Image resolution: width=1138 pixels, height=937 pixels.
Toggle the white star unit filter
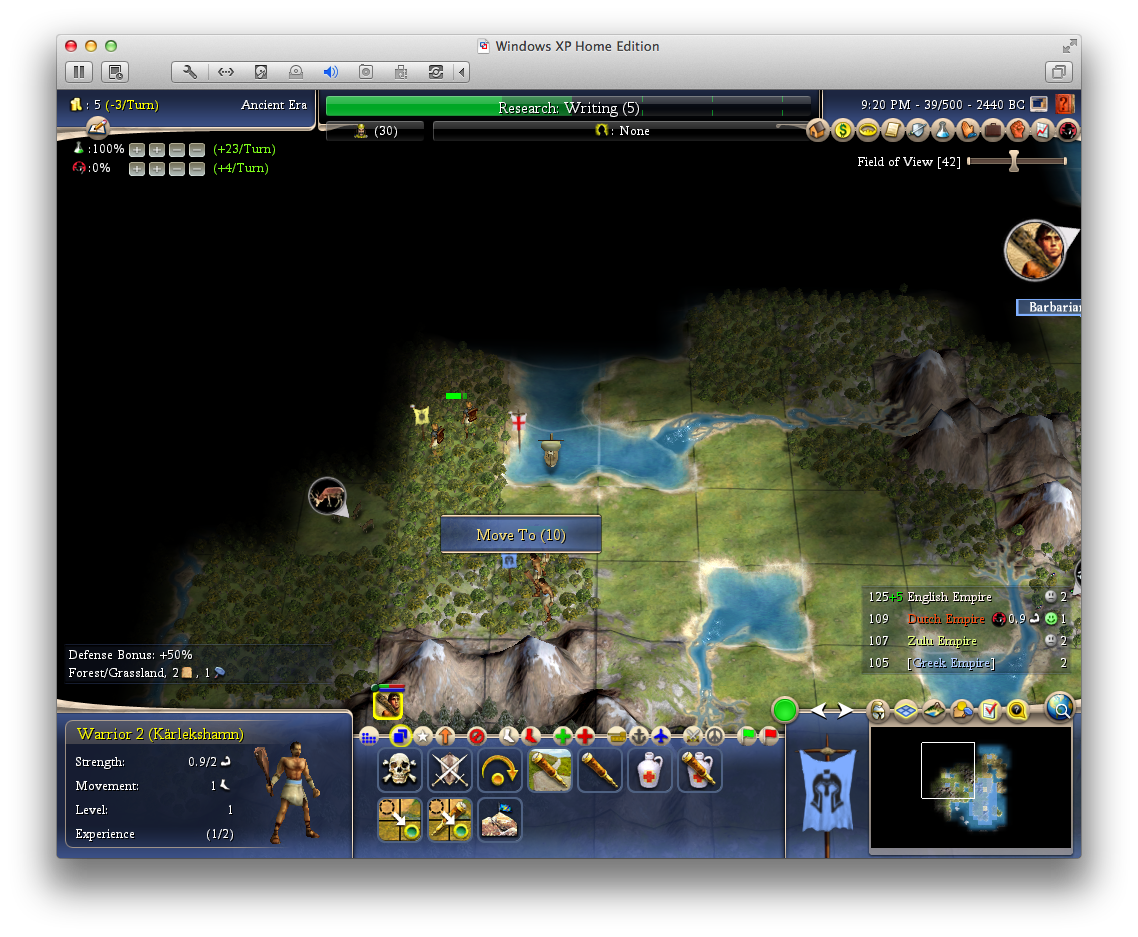423,737
